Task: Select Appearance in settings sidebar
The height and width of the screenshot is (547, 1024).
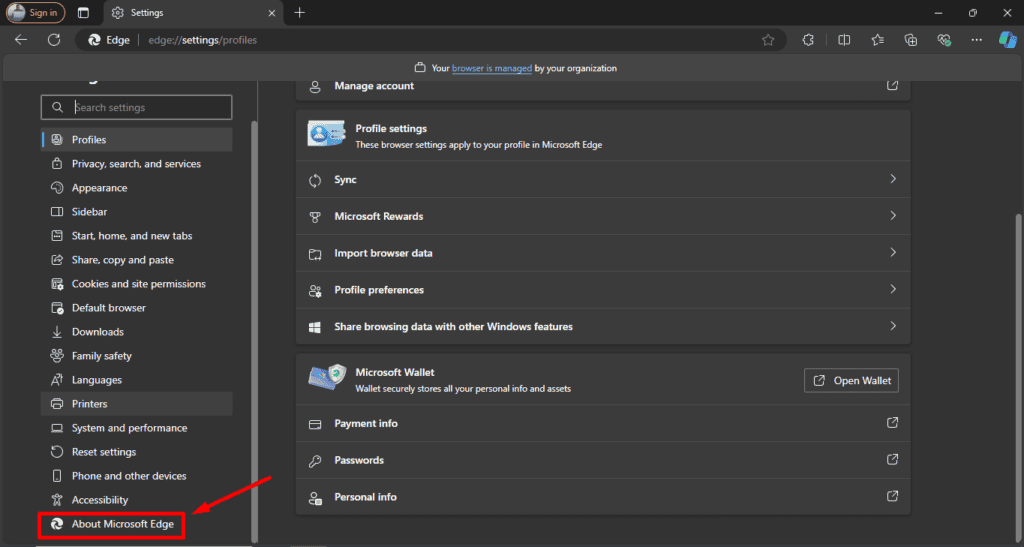Action: 99,188
